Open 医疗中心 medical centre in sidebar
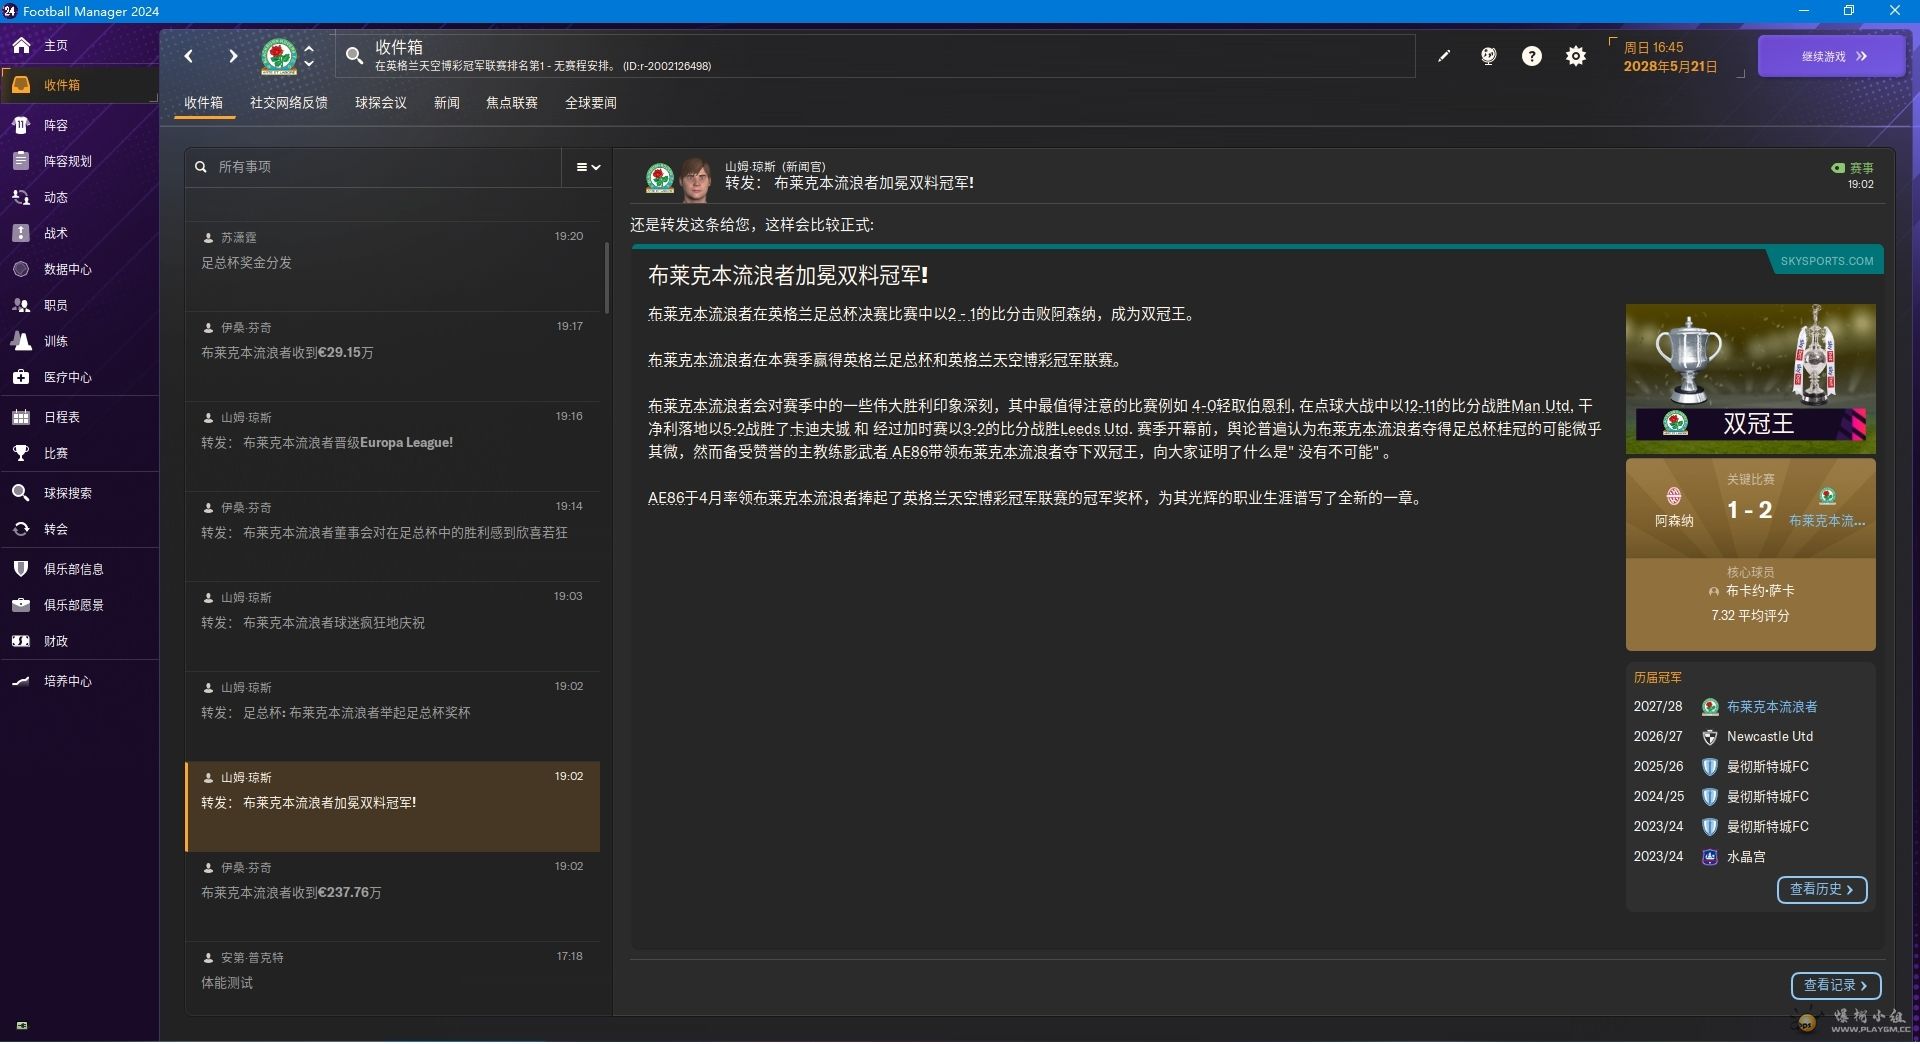Image resolution: width=1920 pixels, height=1044 pixels. (79, 377)
